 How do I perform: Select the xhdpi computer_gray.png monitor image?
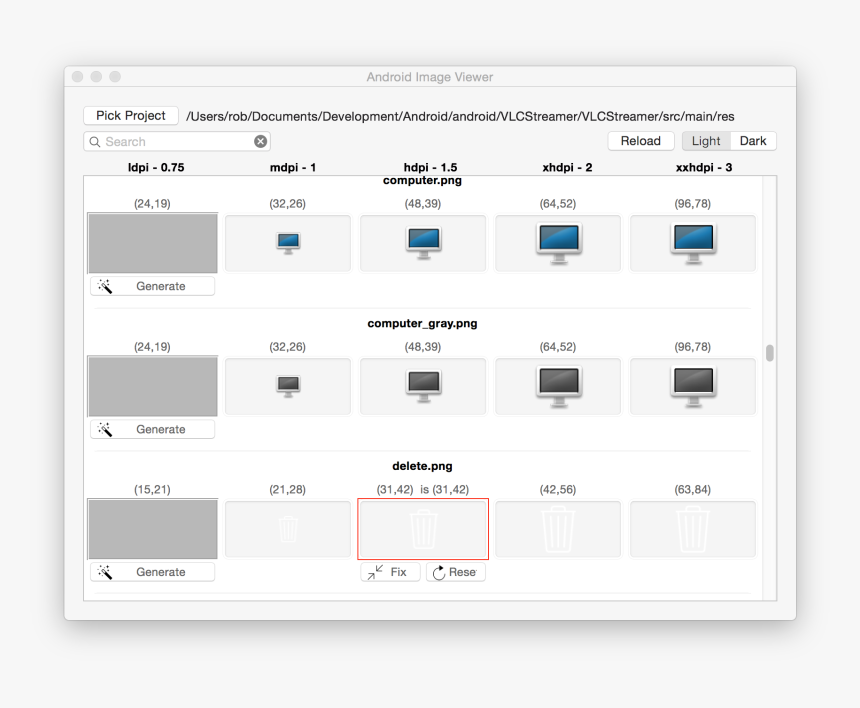558,386
